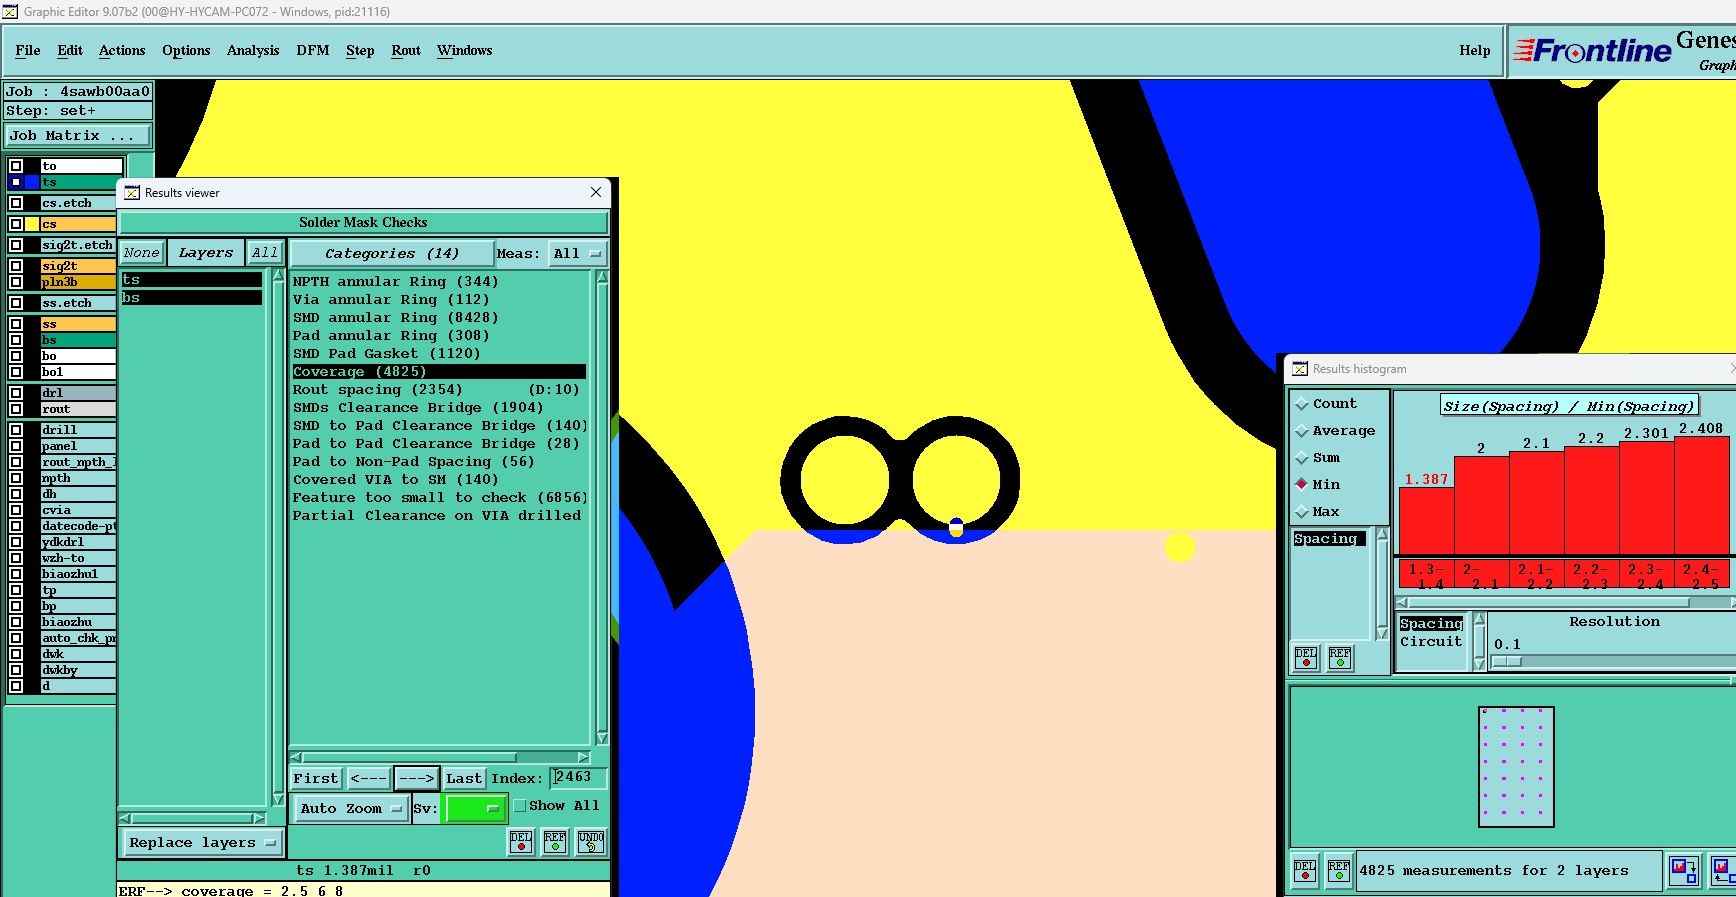1736x897 pixels.
Task: Toggle display box of layer to
Action: [x=16, y=166]
